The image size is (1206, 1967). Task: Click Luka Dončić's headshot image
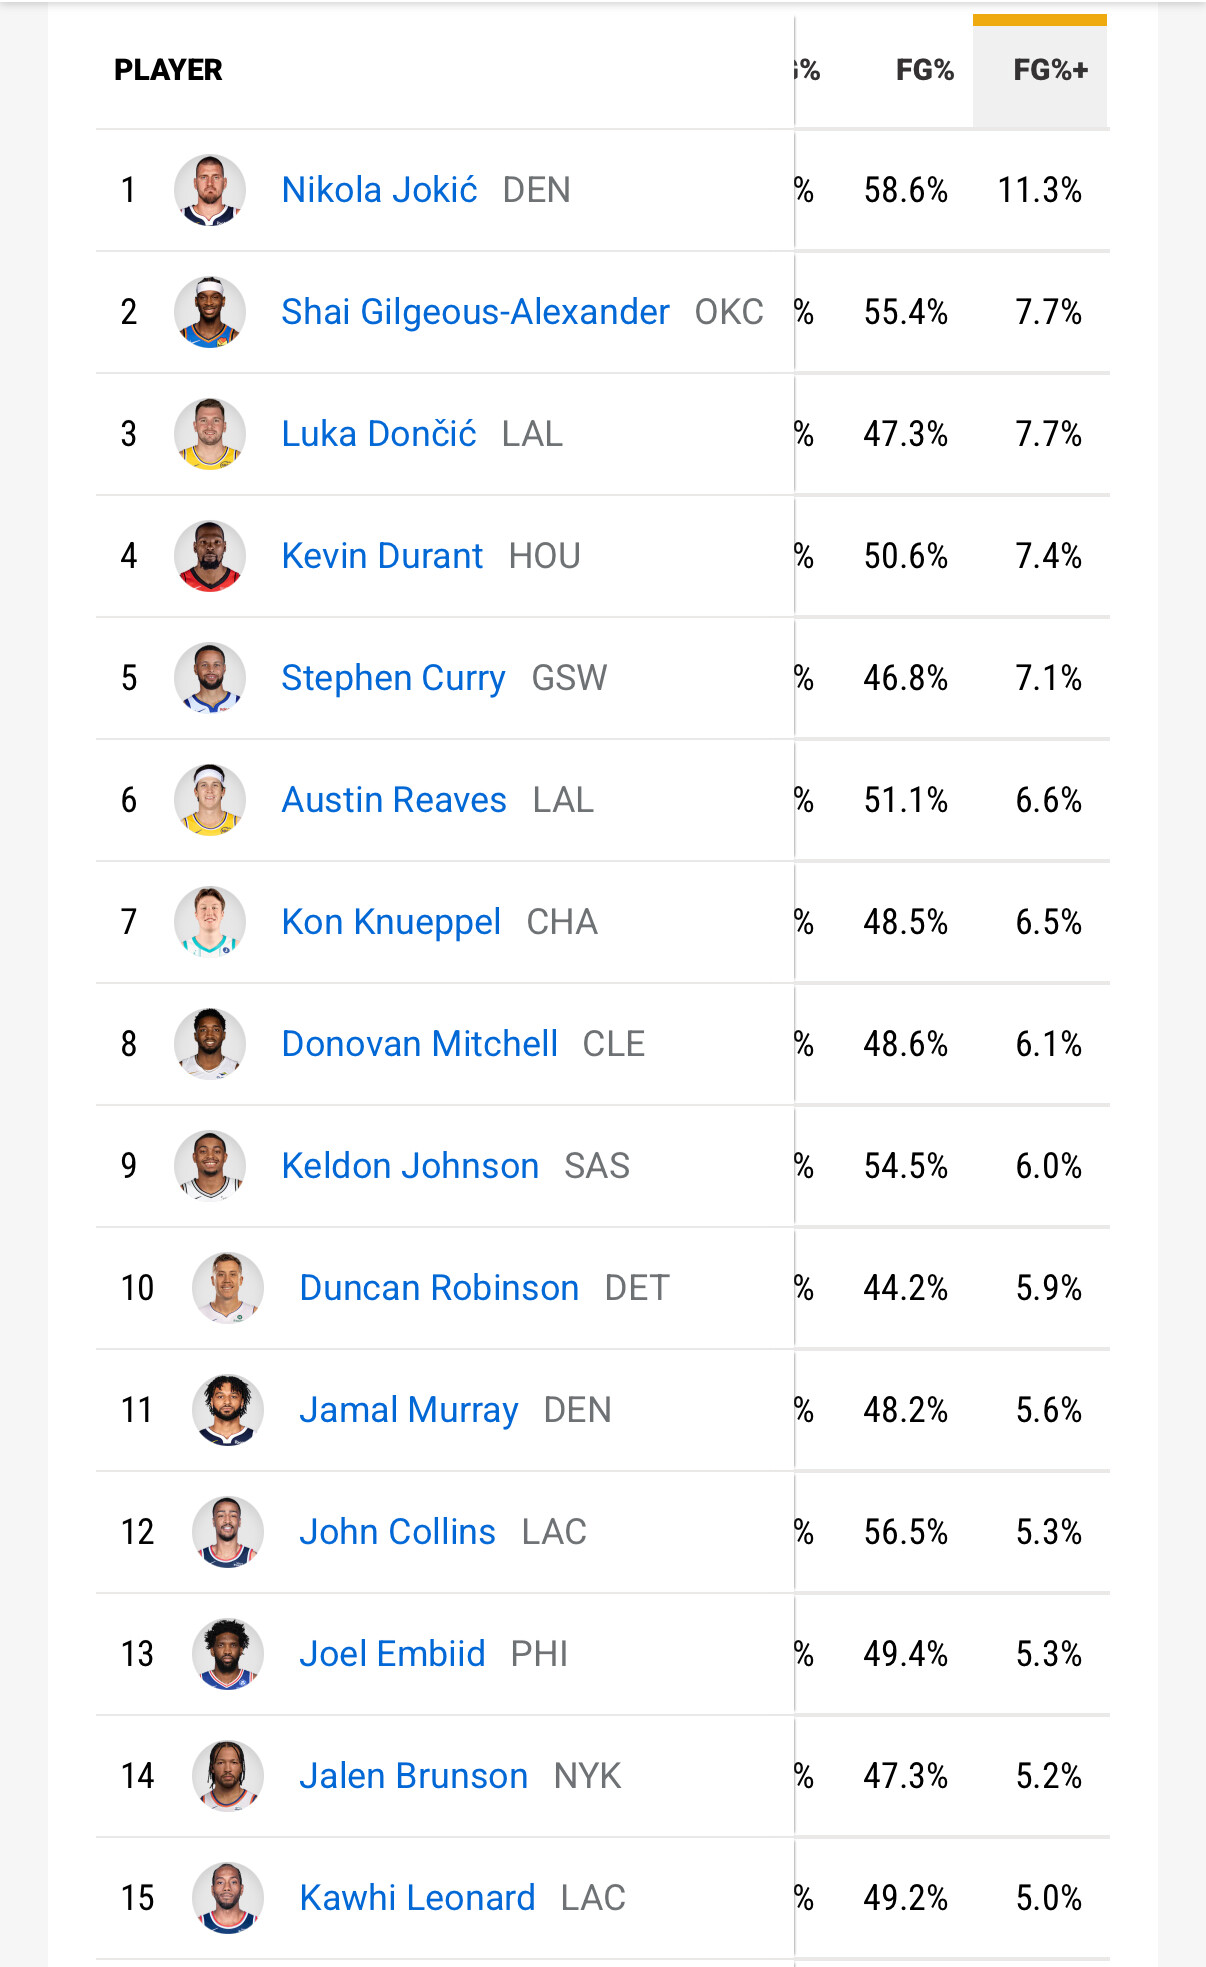[x=210, y=434]
